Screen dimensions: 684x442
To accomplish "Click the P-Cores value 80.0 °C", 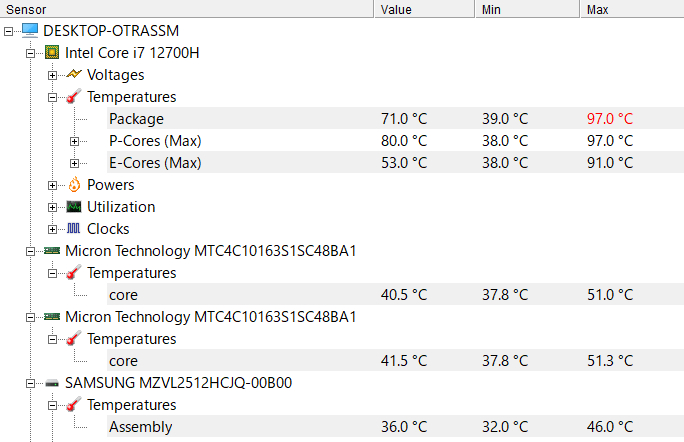I will coord(404,140).
